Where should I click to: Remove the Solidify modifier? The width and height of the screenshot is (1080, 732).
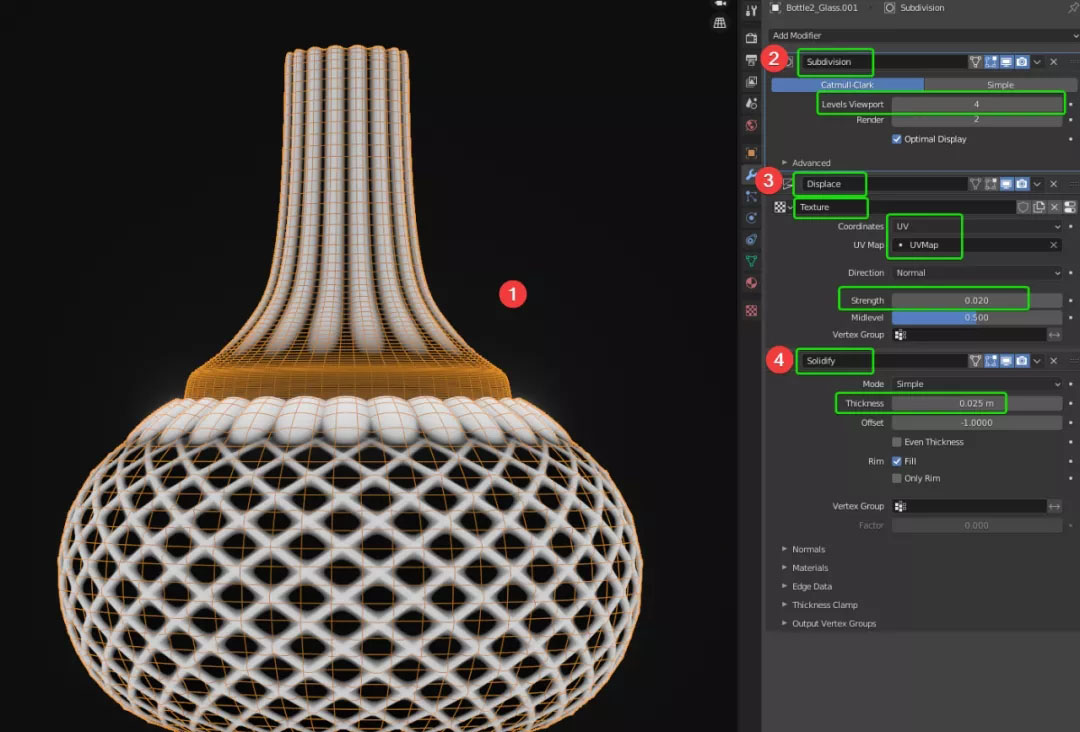tap(1054, 361)
